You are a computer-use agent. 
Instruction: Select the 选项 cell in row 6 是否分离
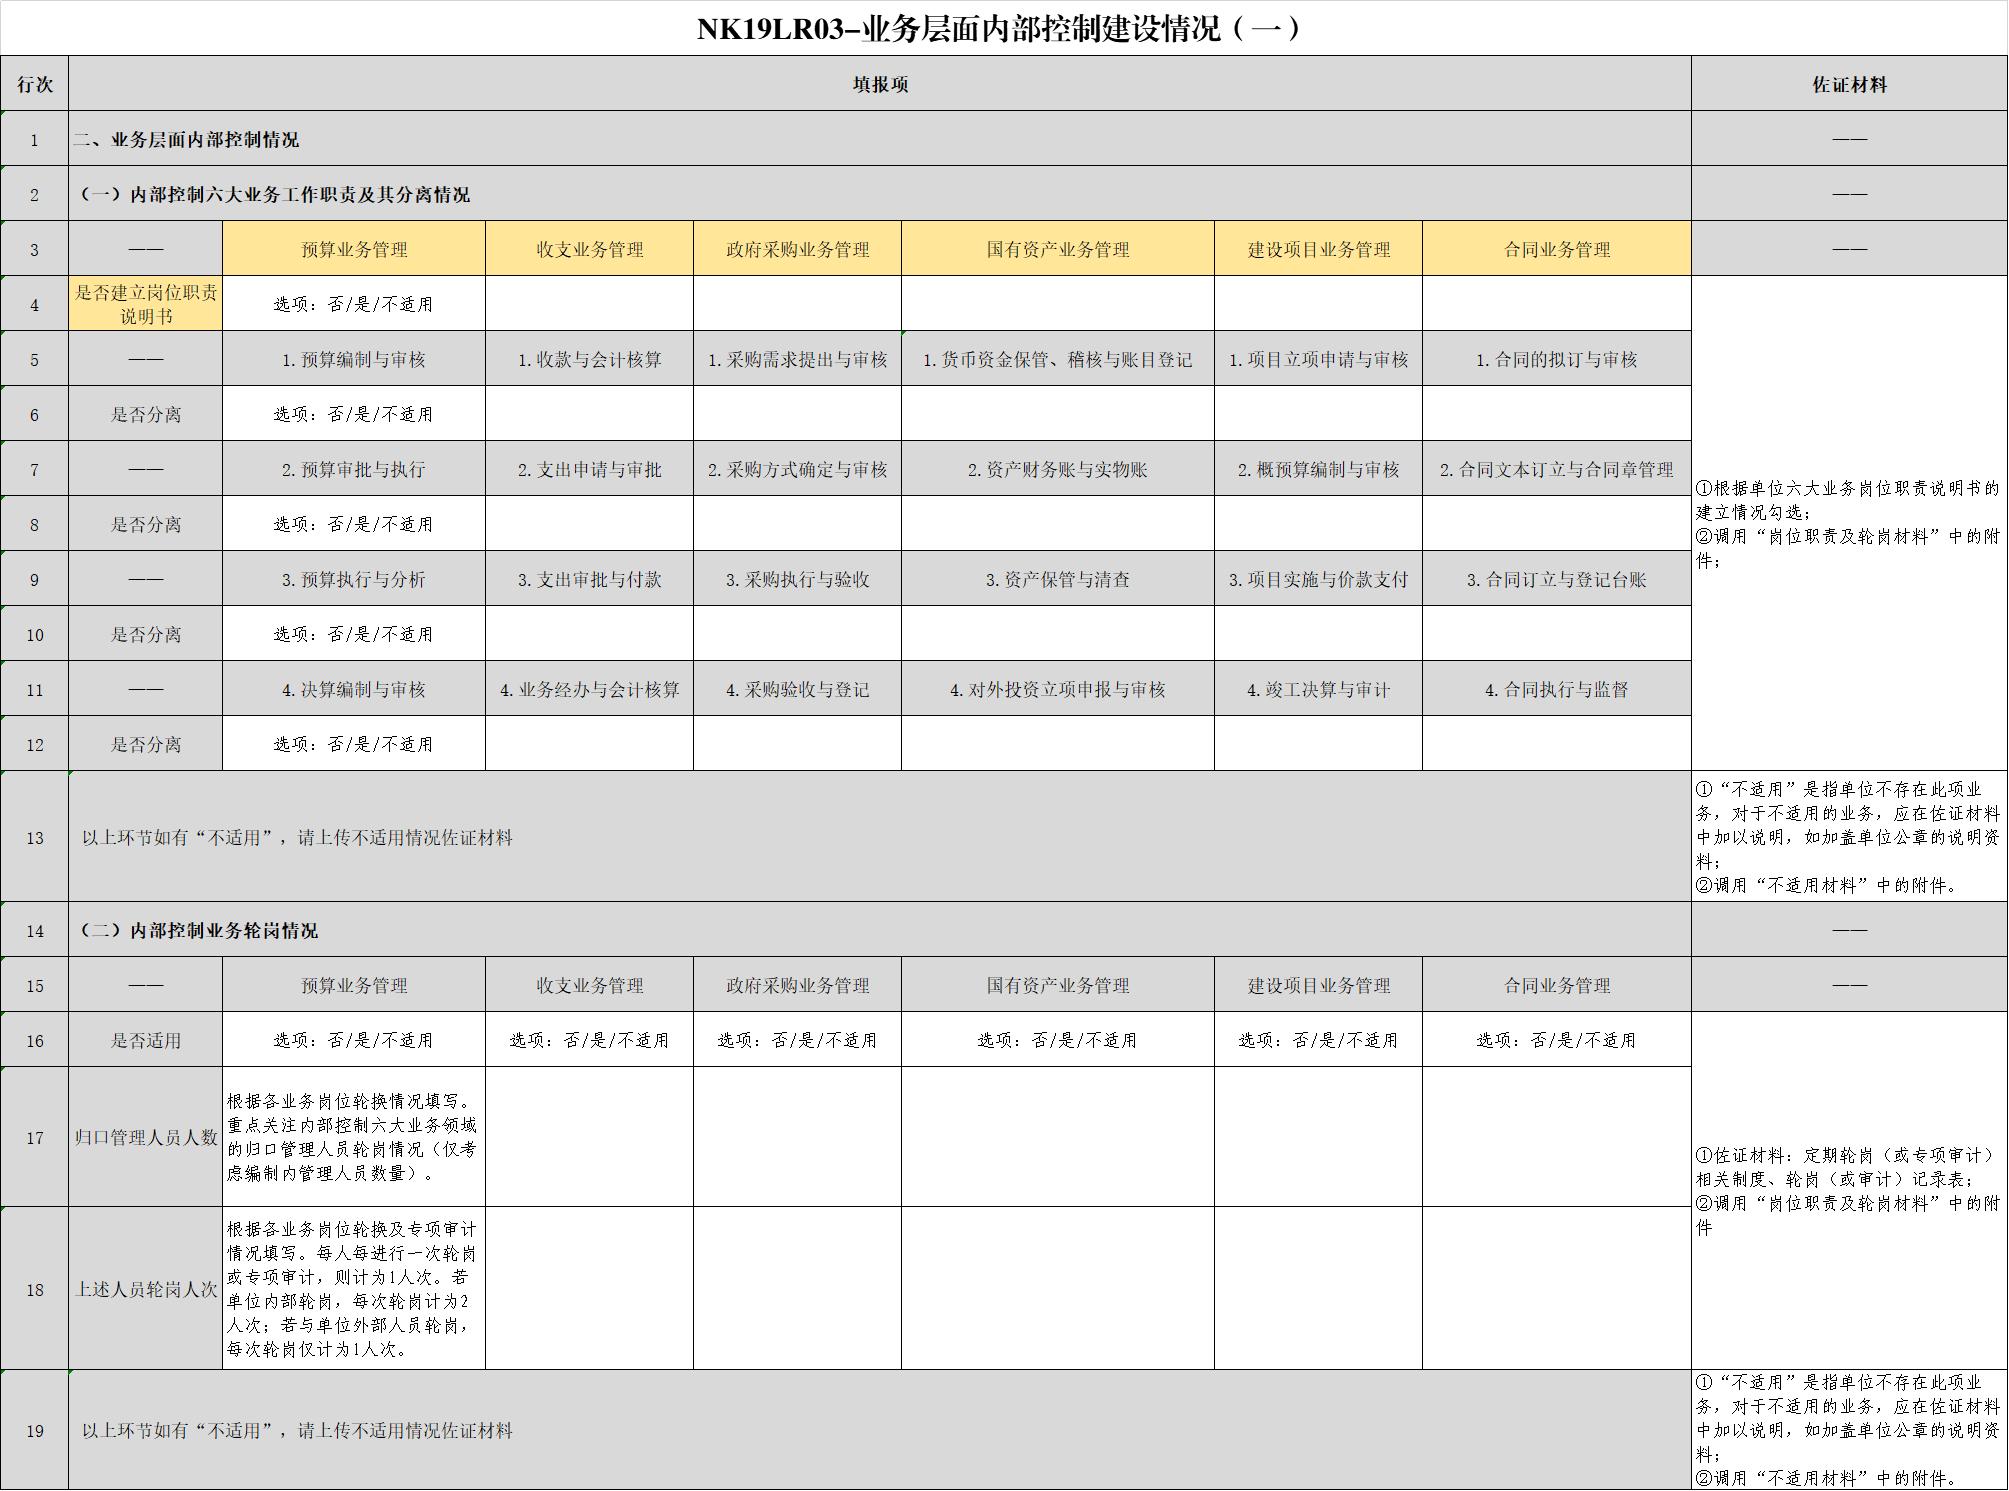(x=352, y=412)
